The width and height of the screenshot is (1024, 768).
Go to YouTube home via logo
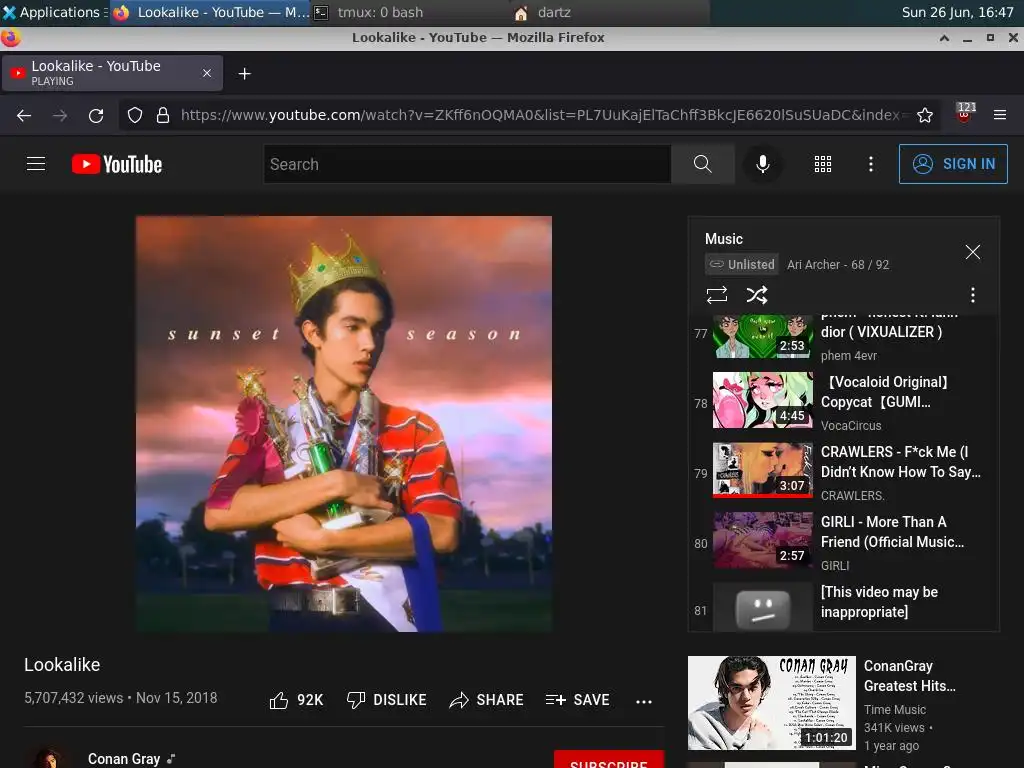click(x=117, y=164)
